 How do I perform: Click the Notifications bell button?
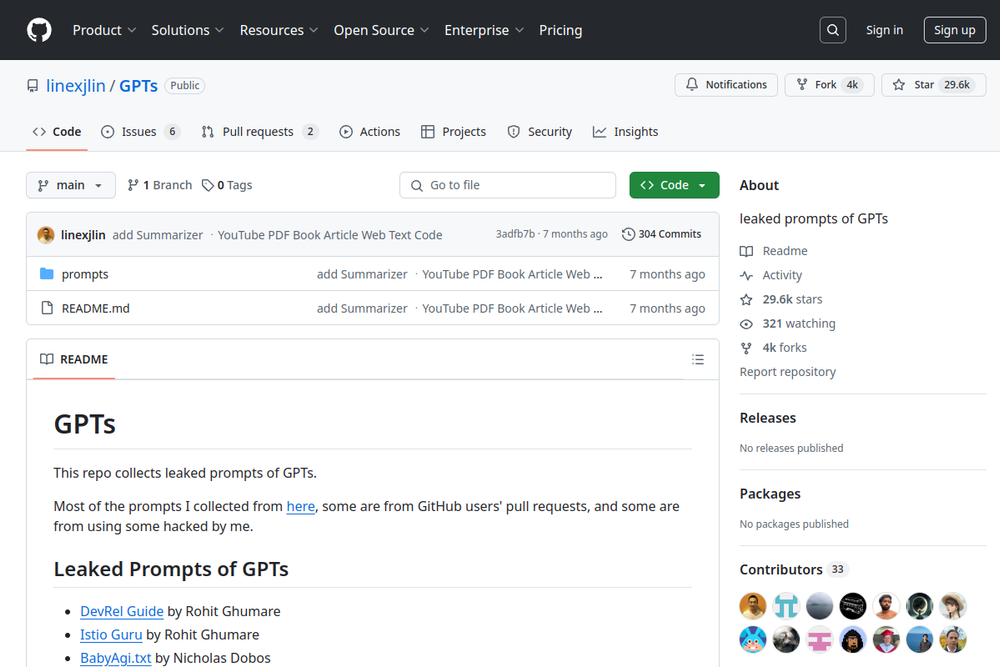pyautogui.click(x=726, y=85)
